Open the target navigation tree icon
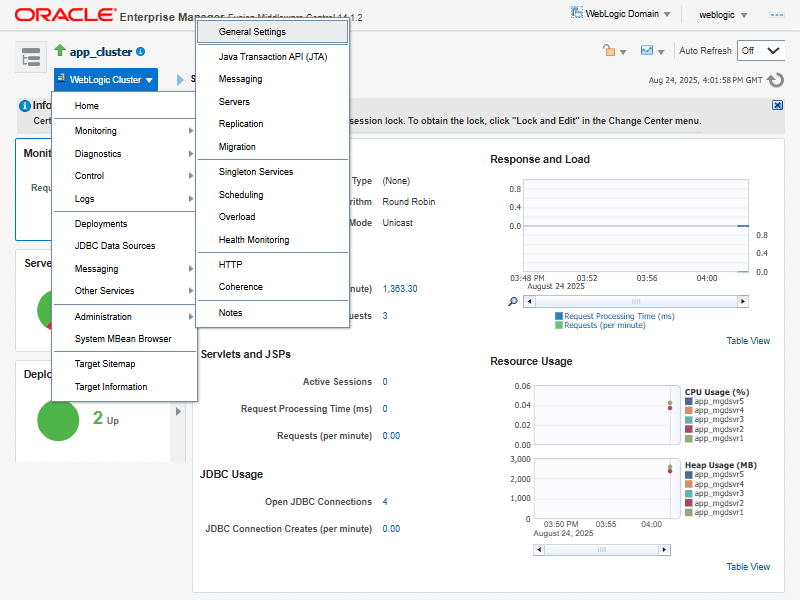Viewport: 800px width, 600px height. coord(31,57)
